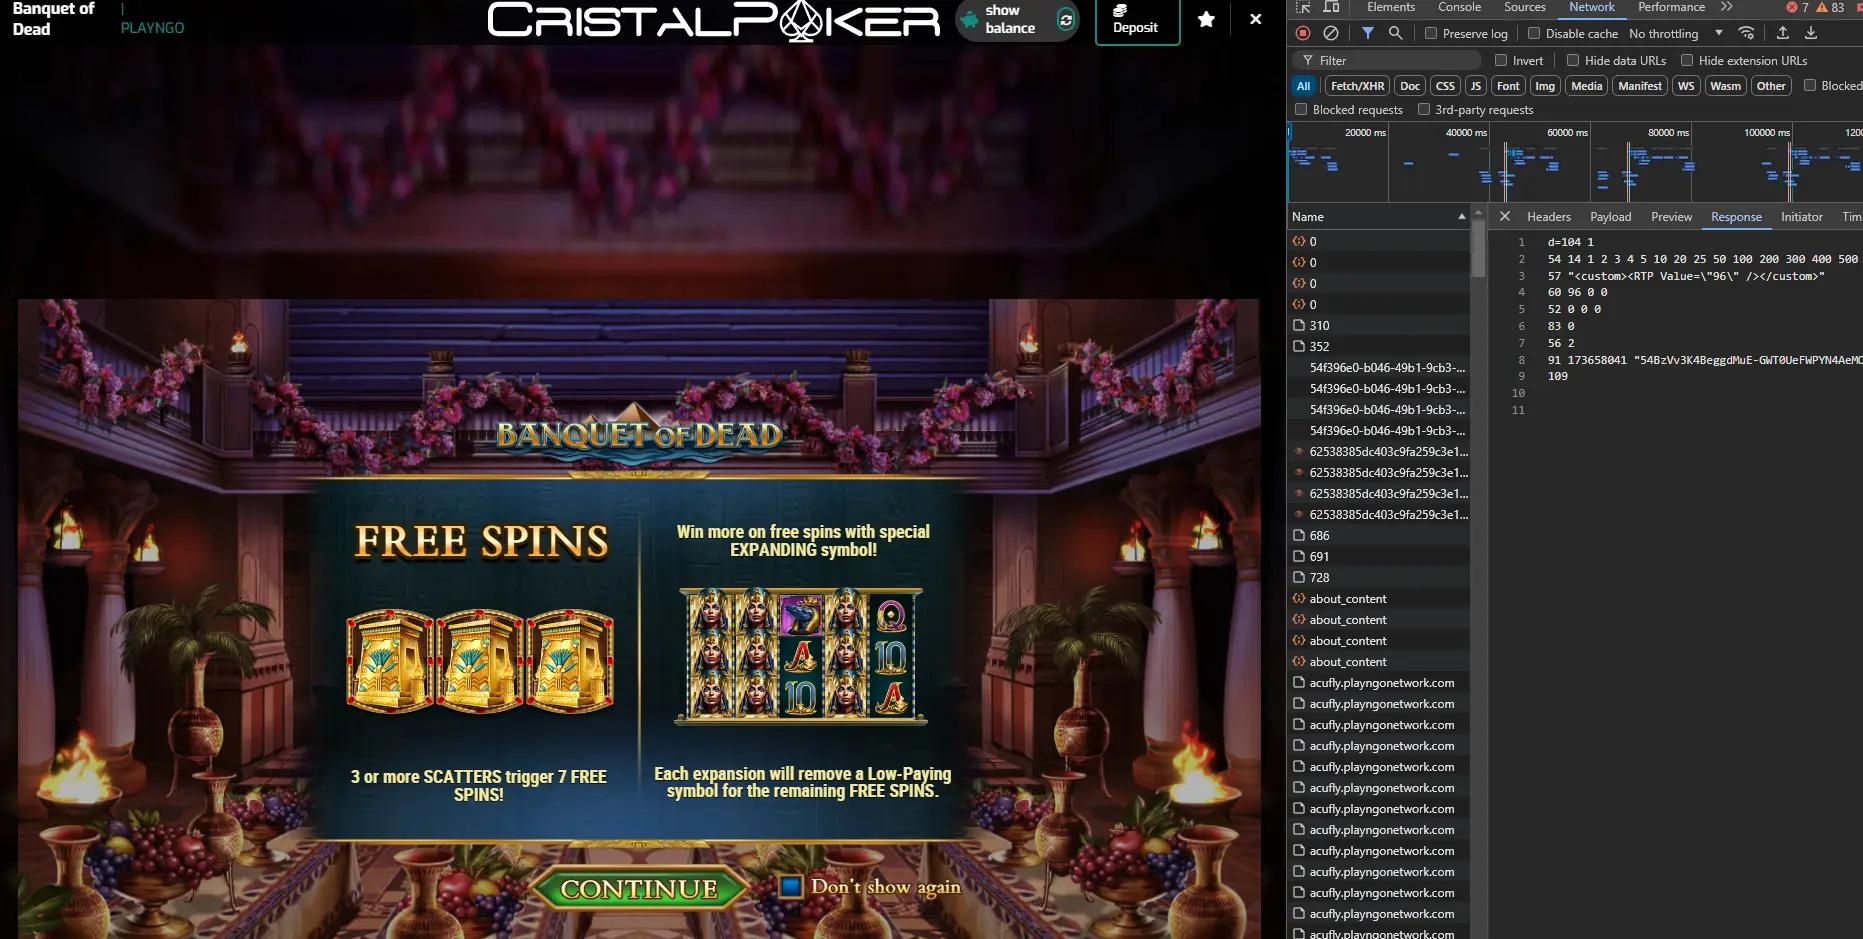Click the export HAR download icon
The width and height of the screenshot is (1863, 939).
click(1811, 33)
